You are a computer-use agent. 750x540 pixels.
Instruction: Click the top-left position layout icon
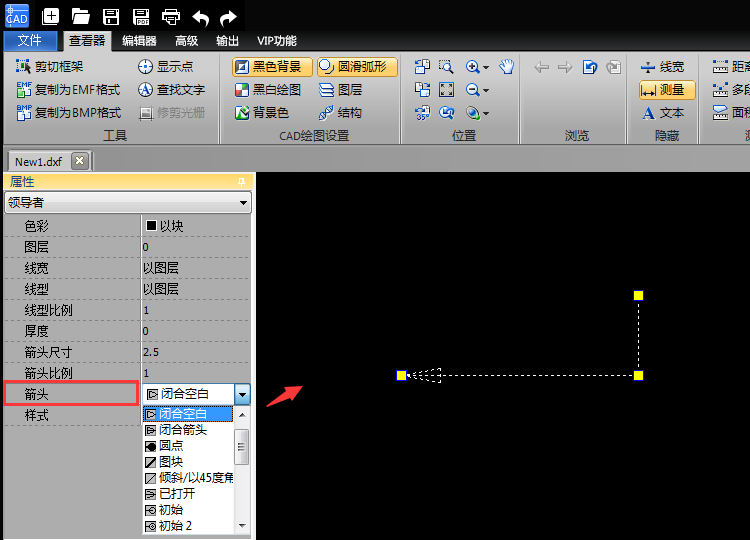(x=422, y=66)
